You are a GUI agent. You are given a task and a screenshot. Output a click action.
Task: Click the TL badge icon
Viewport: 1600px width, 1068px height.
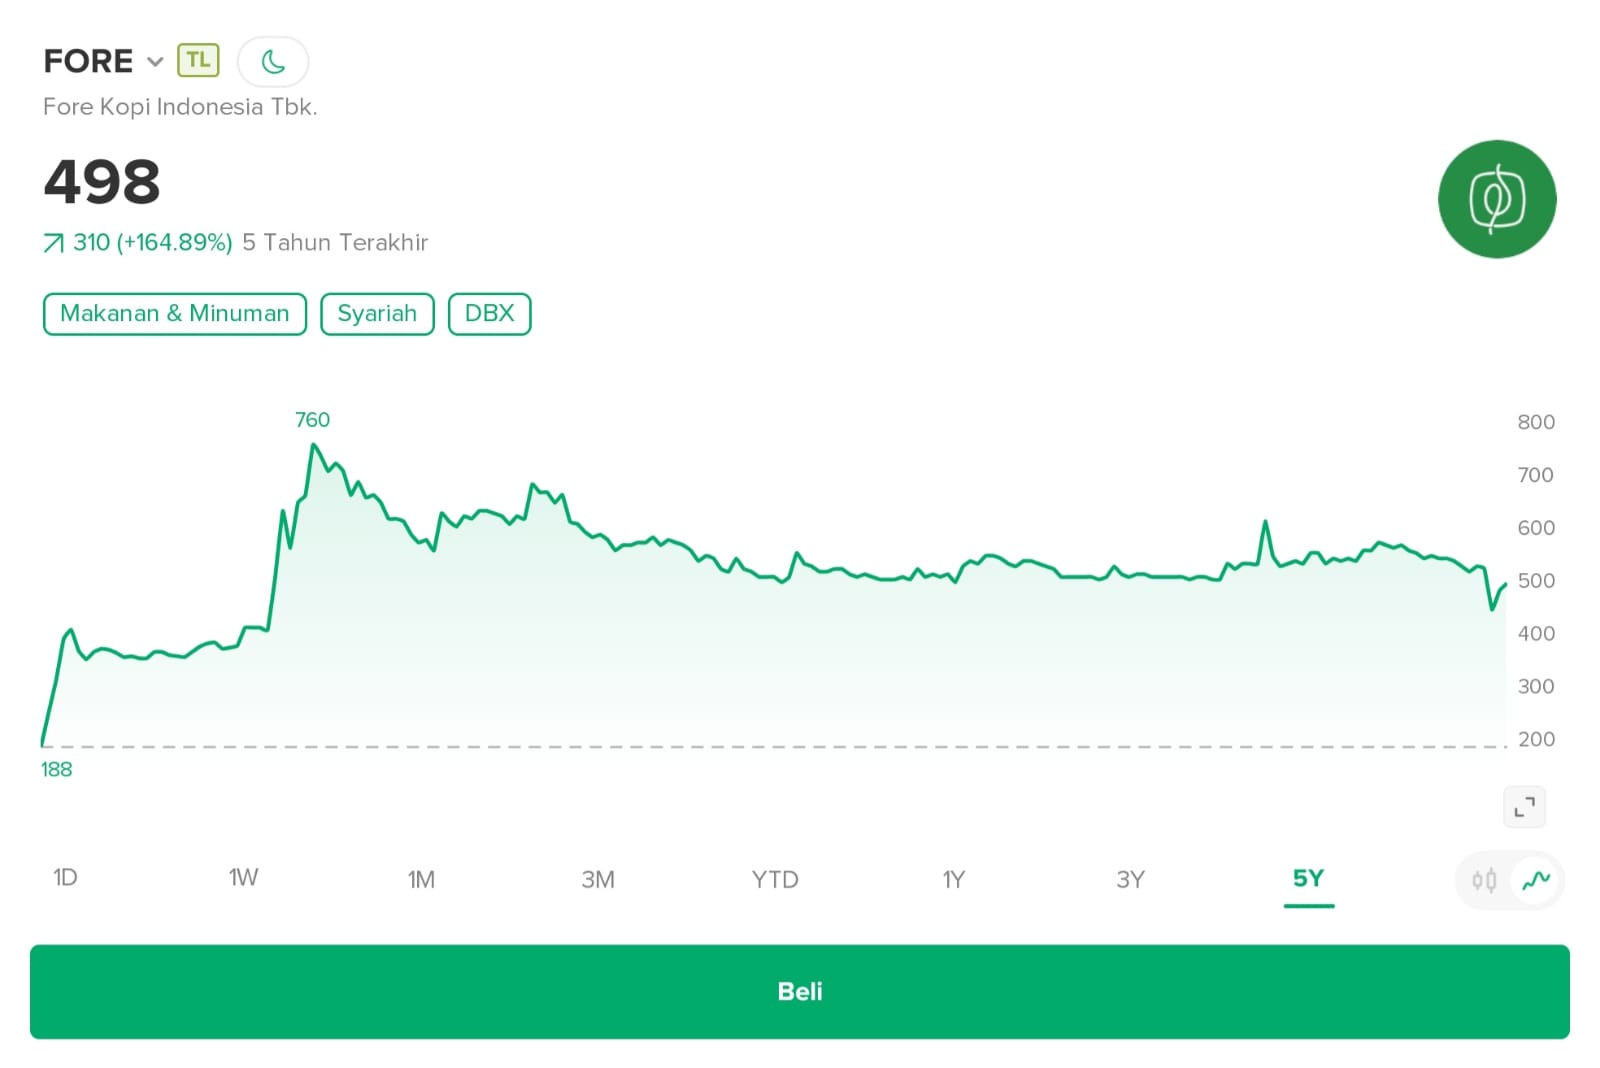point(198,60)
